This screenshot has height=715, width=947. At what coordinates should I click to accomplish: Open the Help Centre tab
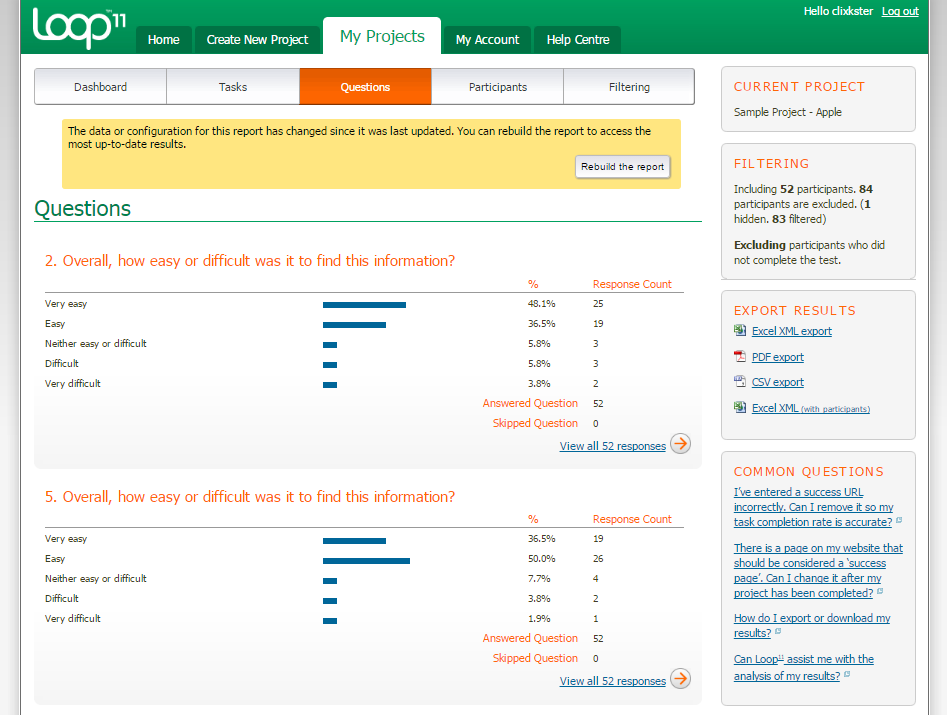[x=578, y=40]
